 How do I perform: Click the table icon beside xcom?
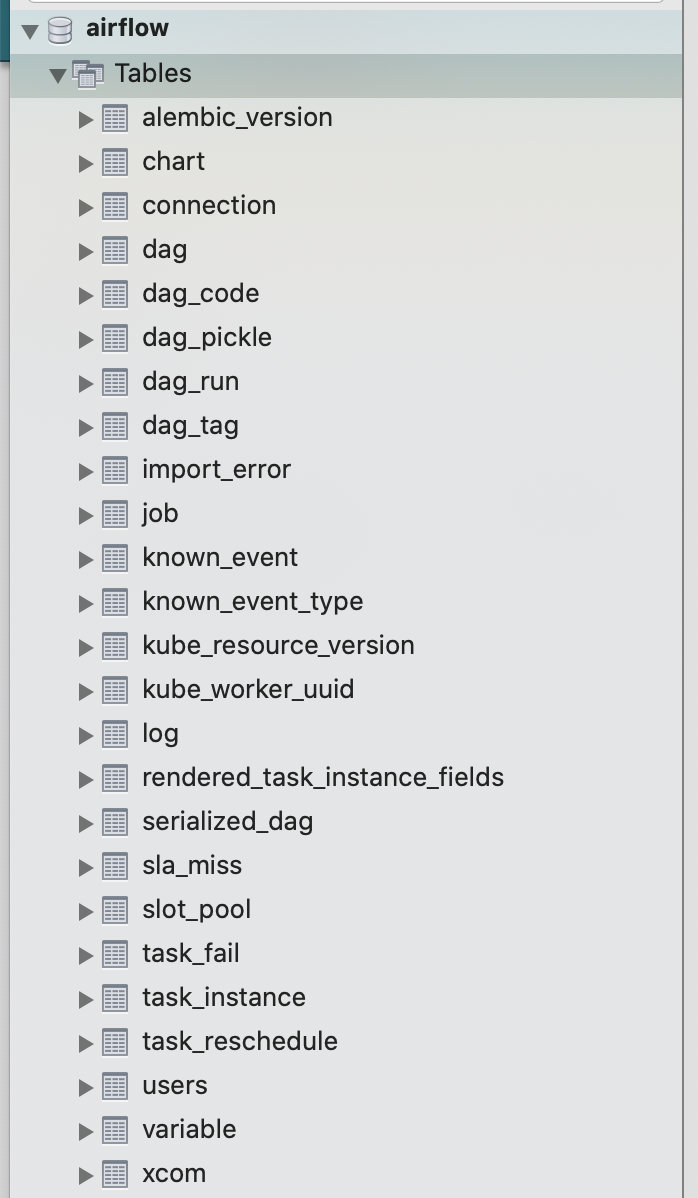click(115, 1174)
